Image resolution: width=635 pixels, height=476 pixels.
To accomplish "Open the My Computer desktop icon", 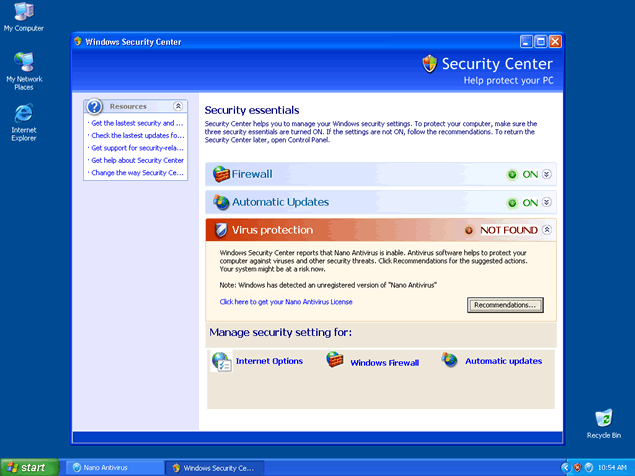I will (23, 12).
